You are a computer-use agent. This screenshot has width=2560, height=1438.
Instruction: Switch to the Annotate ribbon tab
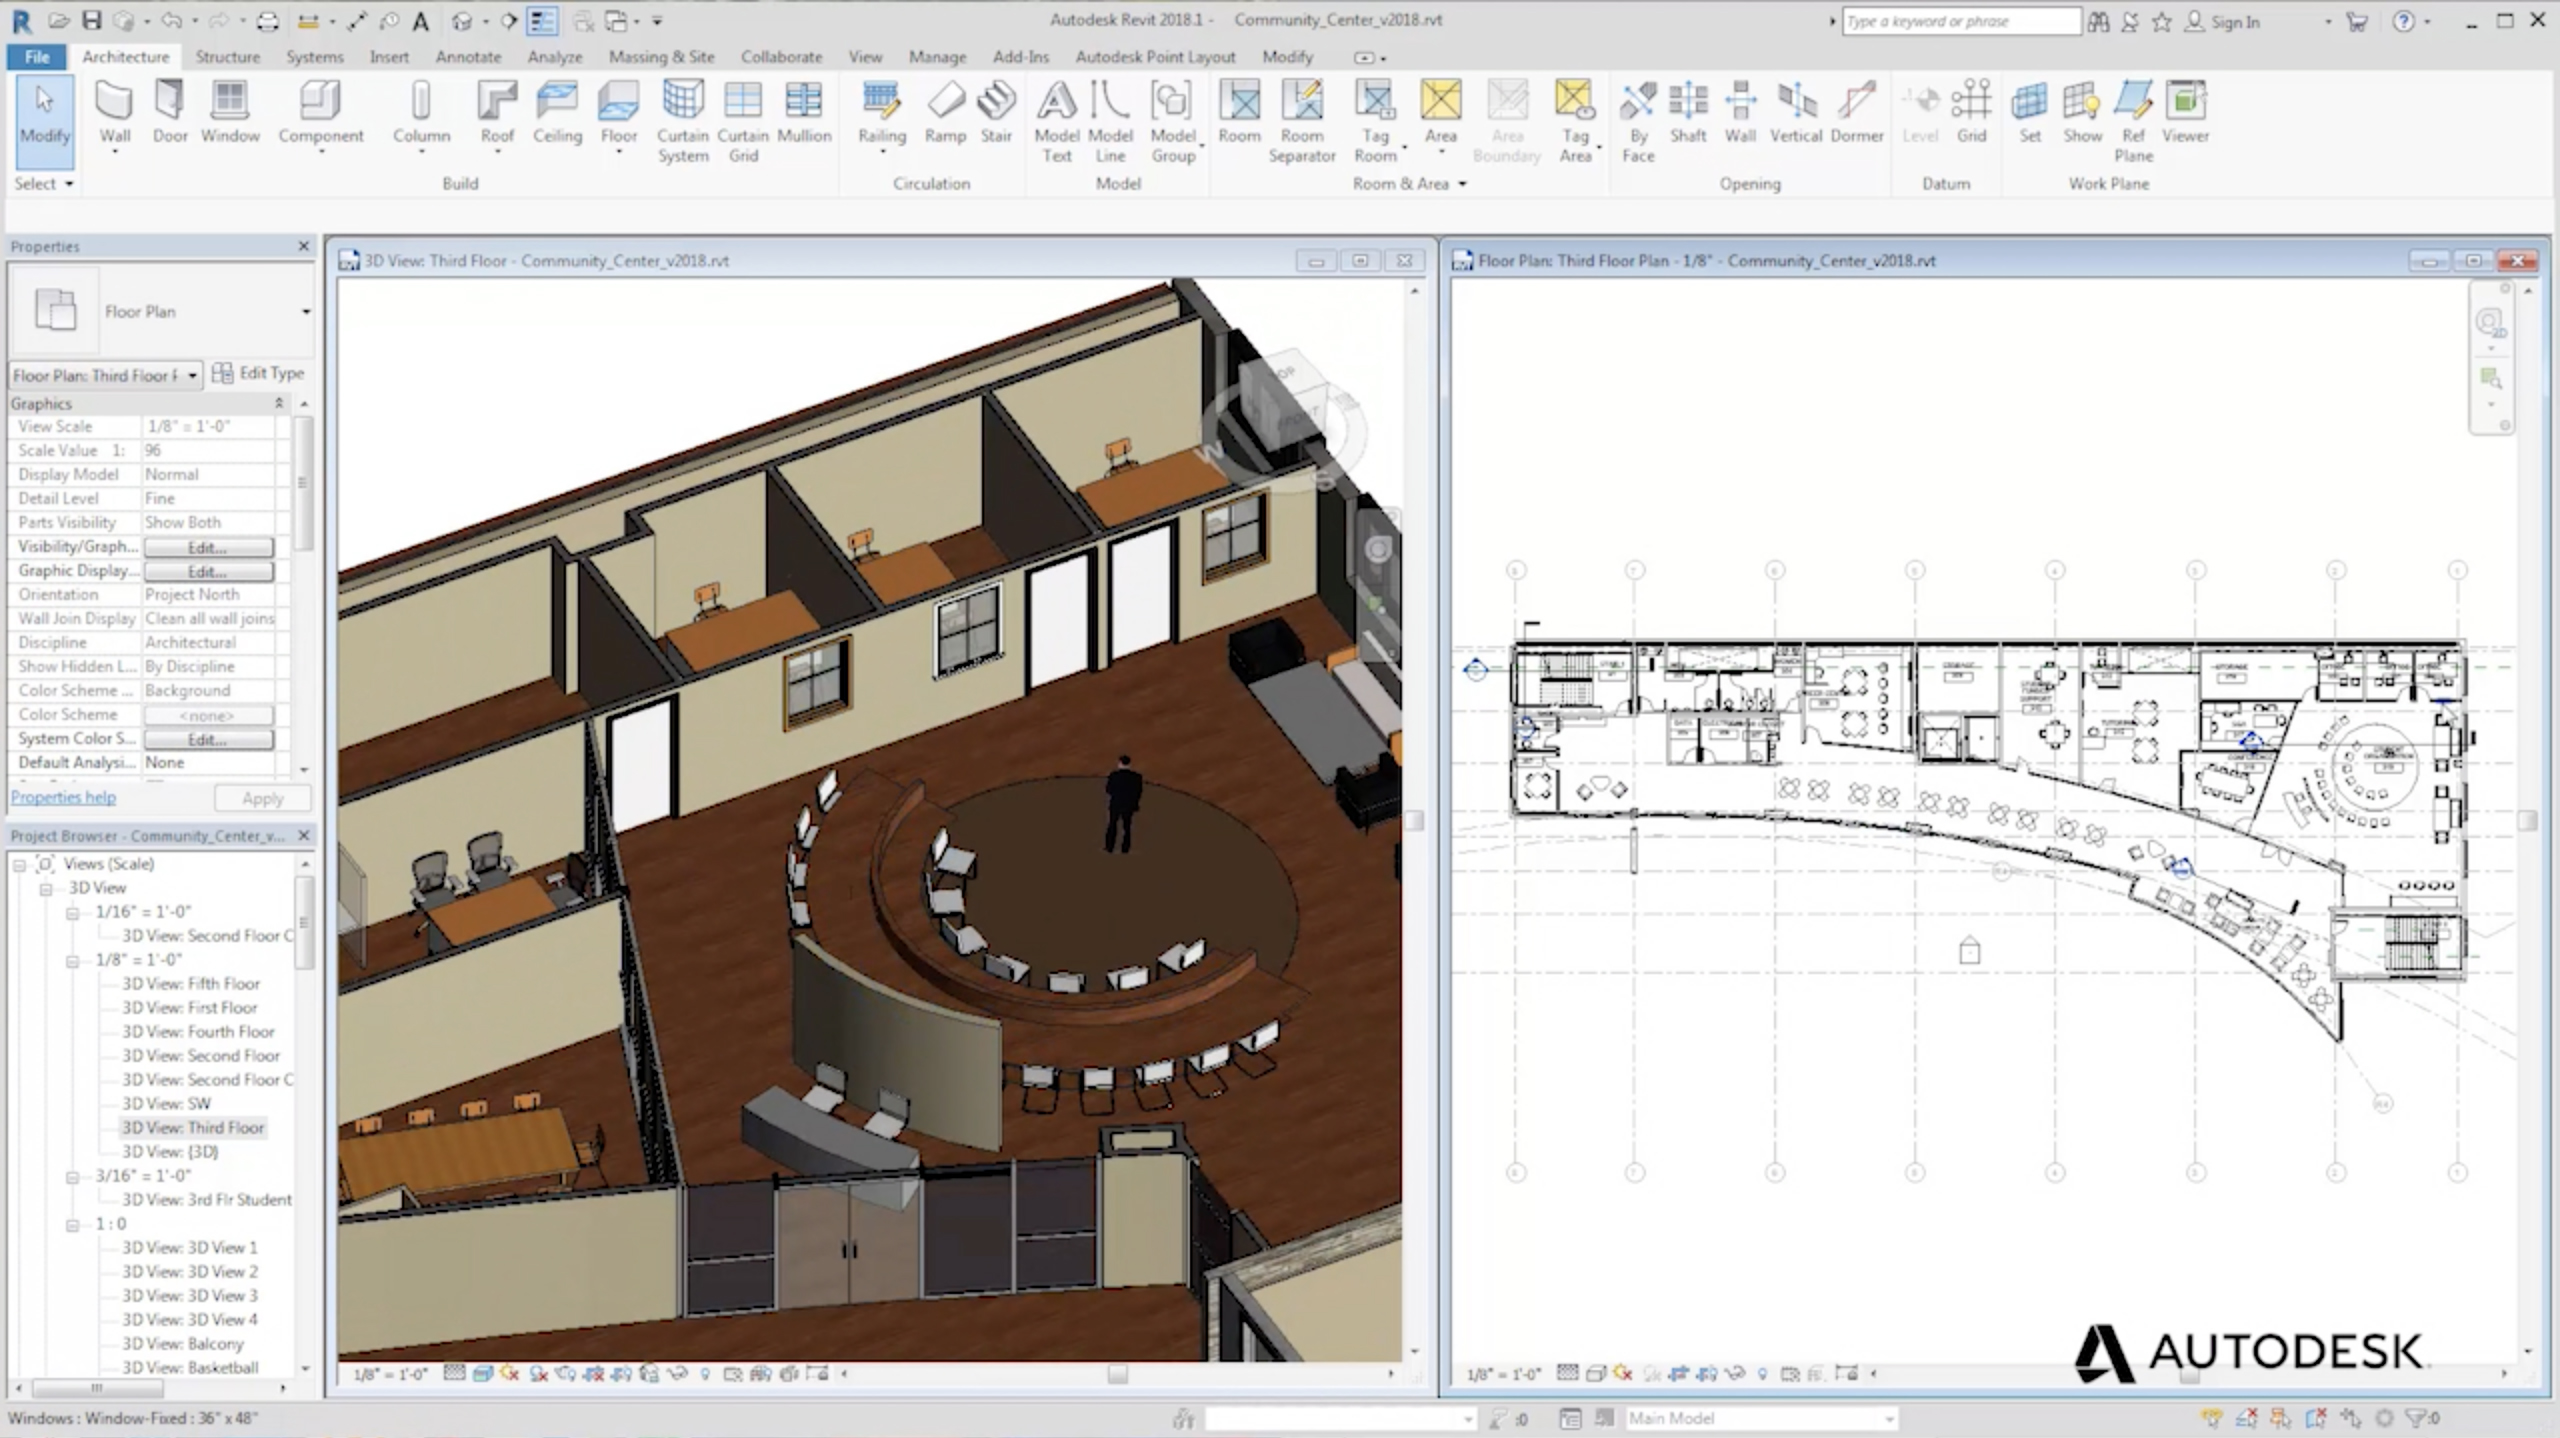tap(468, 57)
